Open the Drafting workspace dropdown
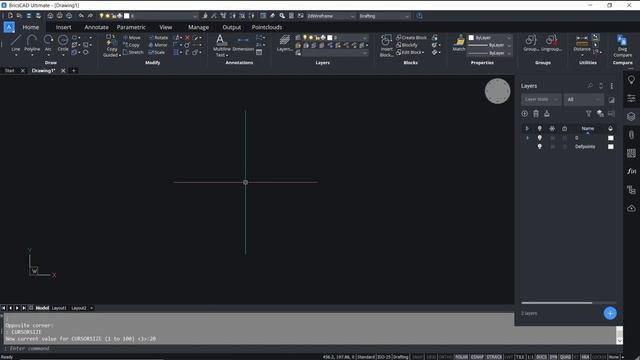The image size is (640, 360). tap(384, 16)
